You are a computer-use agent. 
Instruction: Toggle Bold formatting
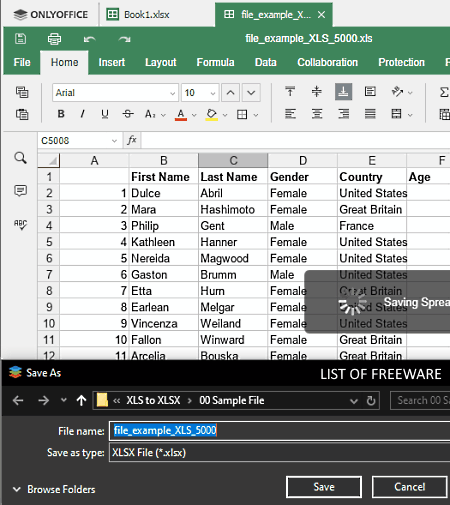tap(61, 114)
